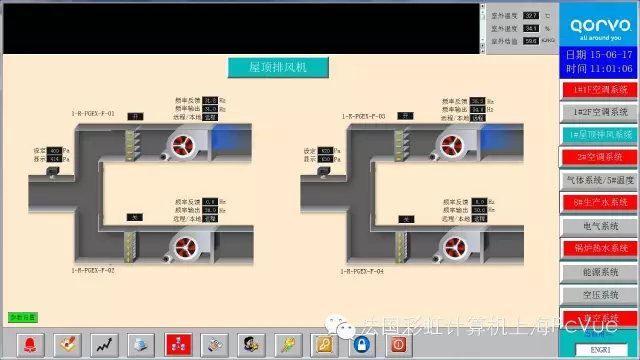Click fan F-01 频率反馈 value
This screenshot has width=640, height=360.
(x=210, y=100)
